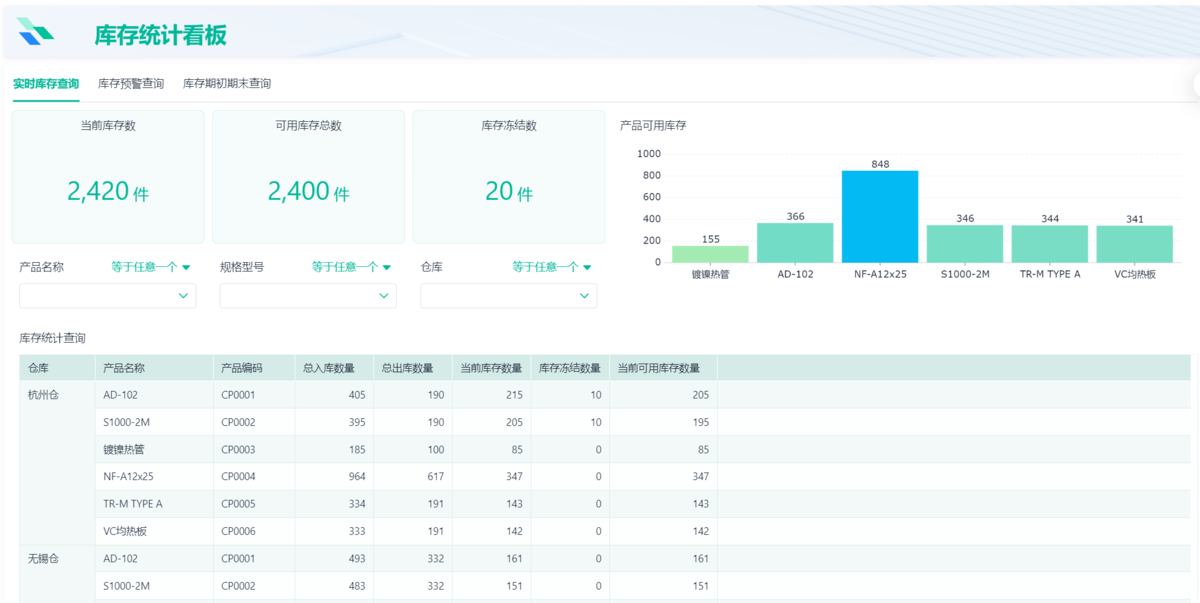Expand the 产品名称 value select box

point(108,296)
